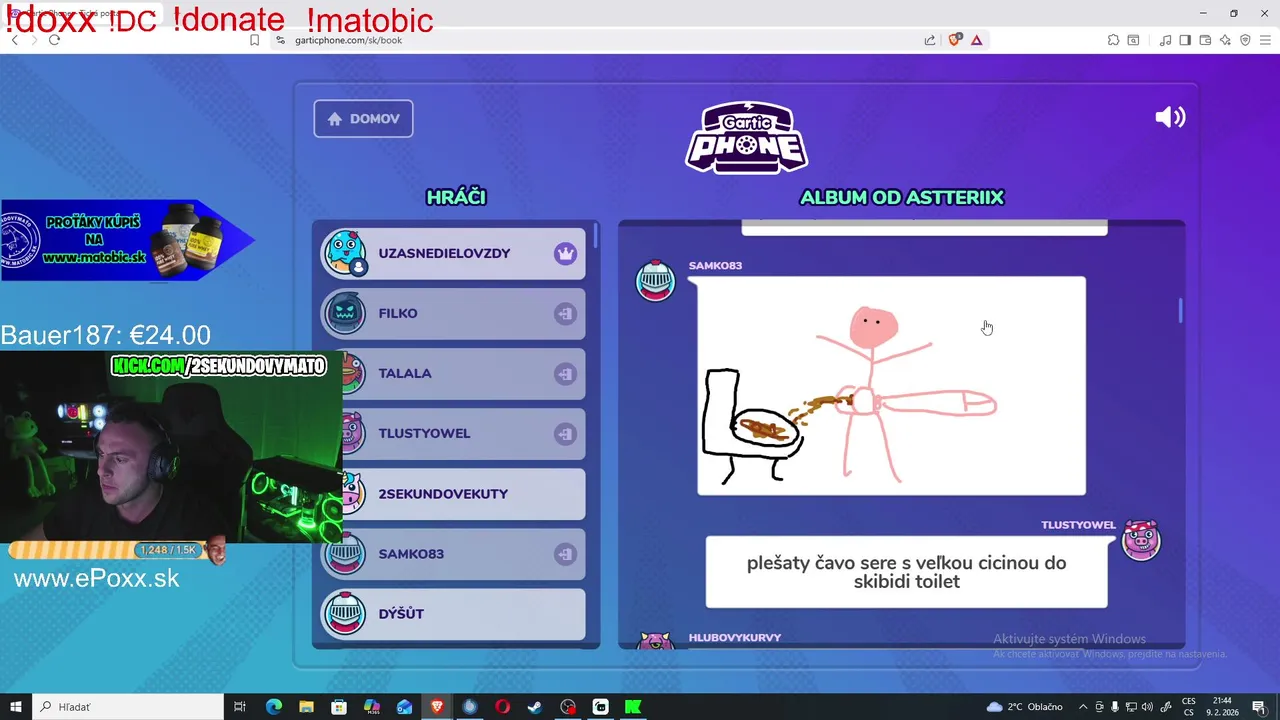1280x720 pixels.
Task: Click the TLUSTYOWEL caption text bubble
Action: coord(906,572)
